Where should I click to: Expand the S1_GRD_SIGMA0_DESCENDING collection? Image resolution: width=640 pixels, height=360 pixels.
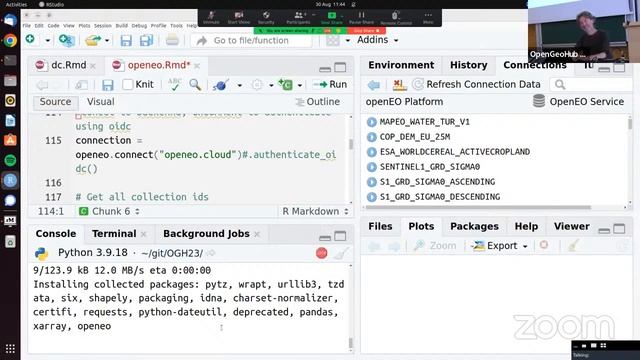point(371,197)
